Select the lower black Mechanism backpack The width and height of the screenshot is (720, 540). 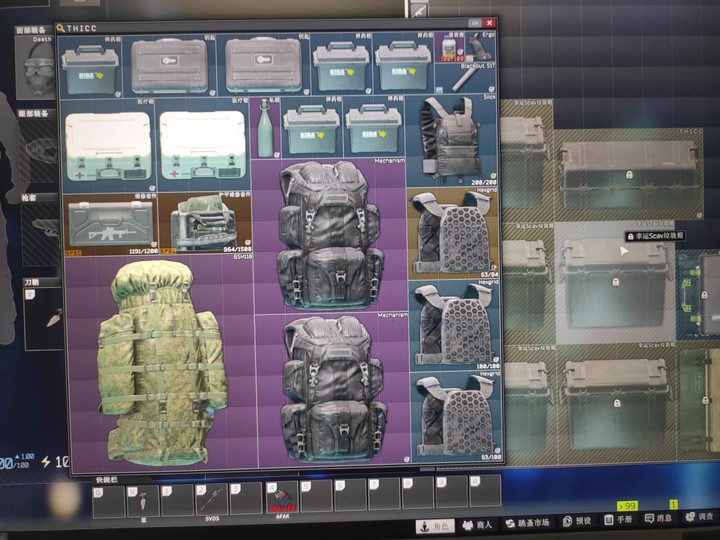coord(332,388)
